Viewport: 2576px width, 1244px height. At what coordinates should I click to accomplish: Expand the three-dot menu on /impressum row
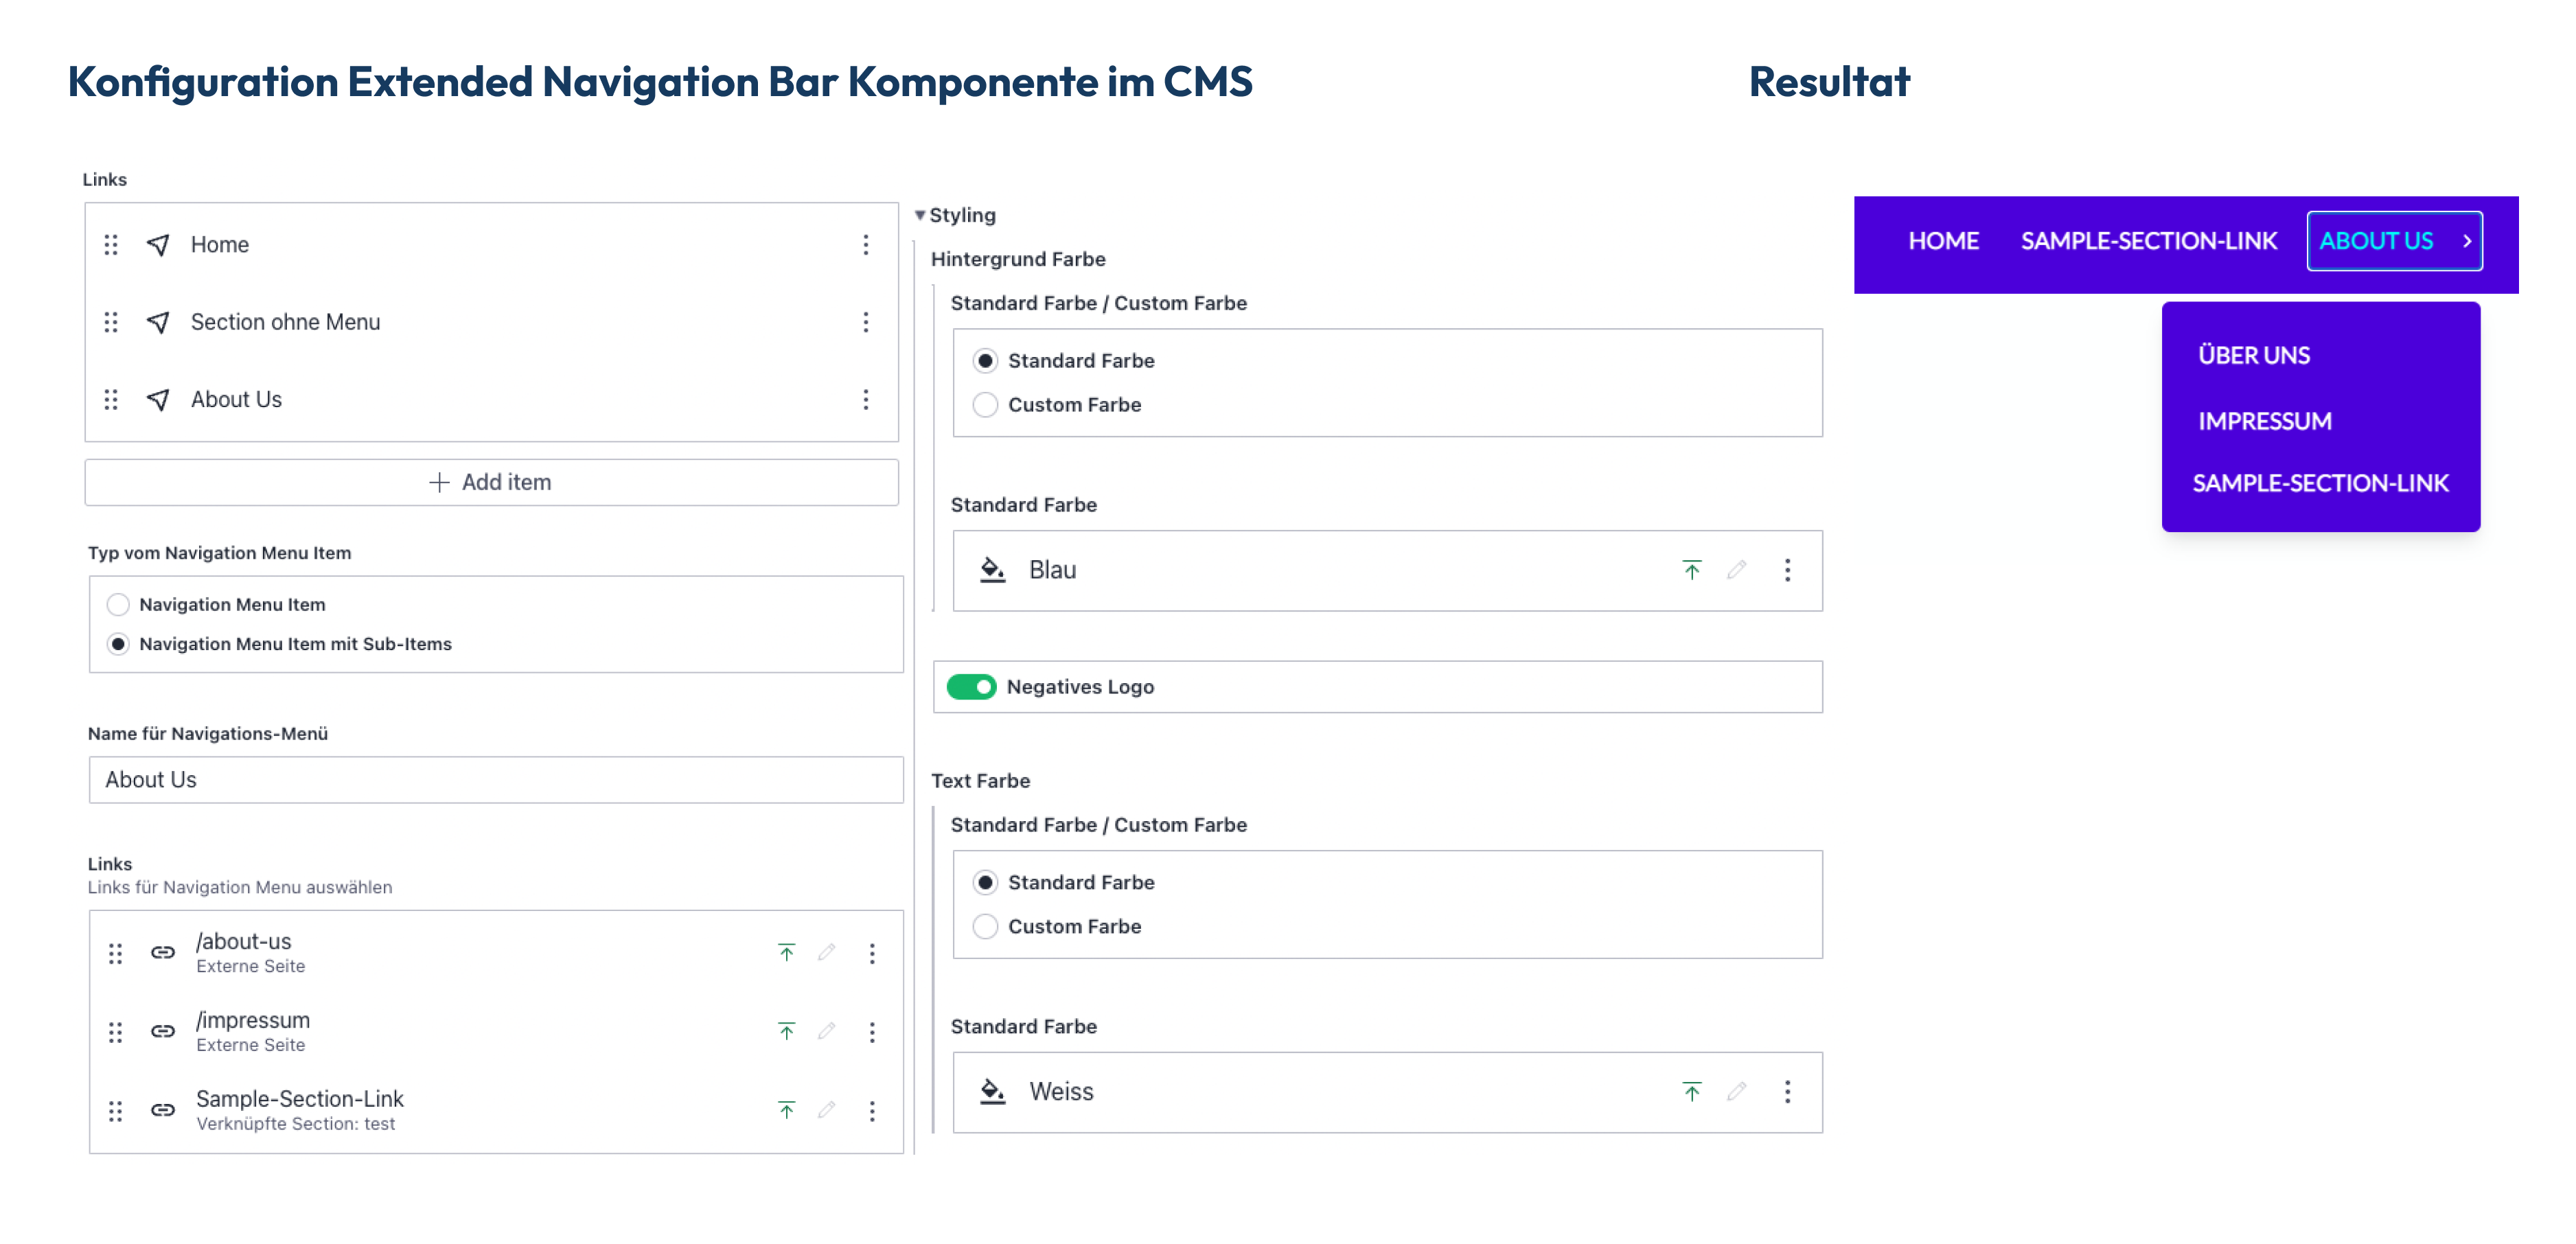(x=871, y=1030)
